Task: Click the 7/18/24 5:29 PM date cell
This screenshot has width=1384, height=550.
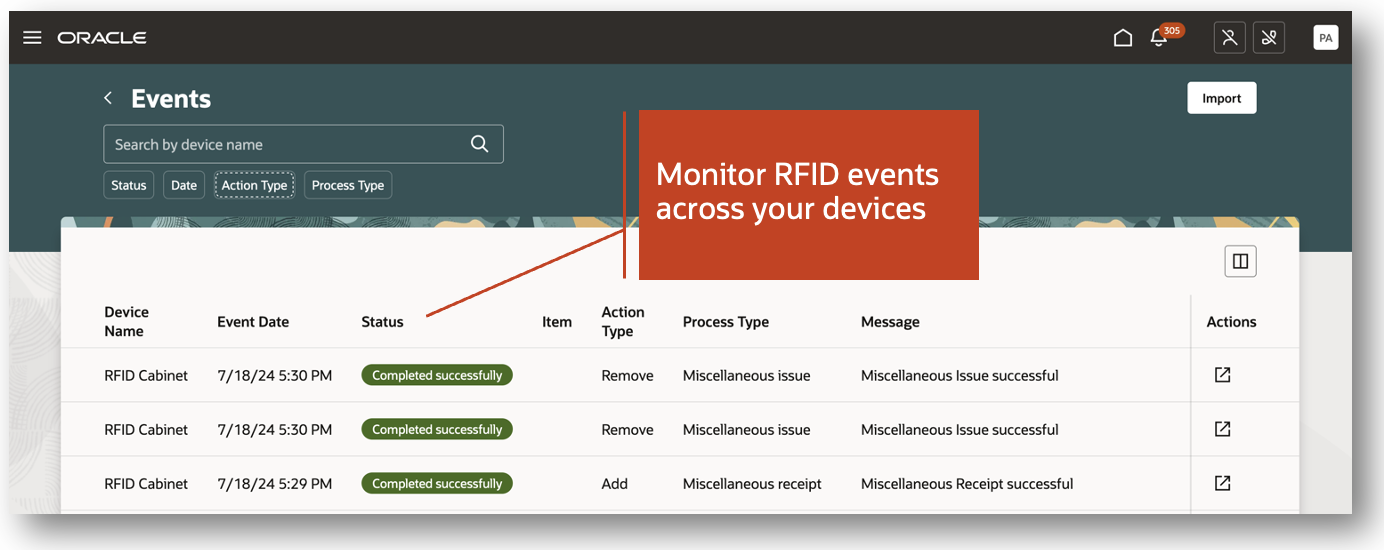Action: (x=274, y=483)
